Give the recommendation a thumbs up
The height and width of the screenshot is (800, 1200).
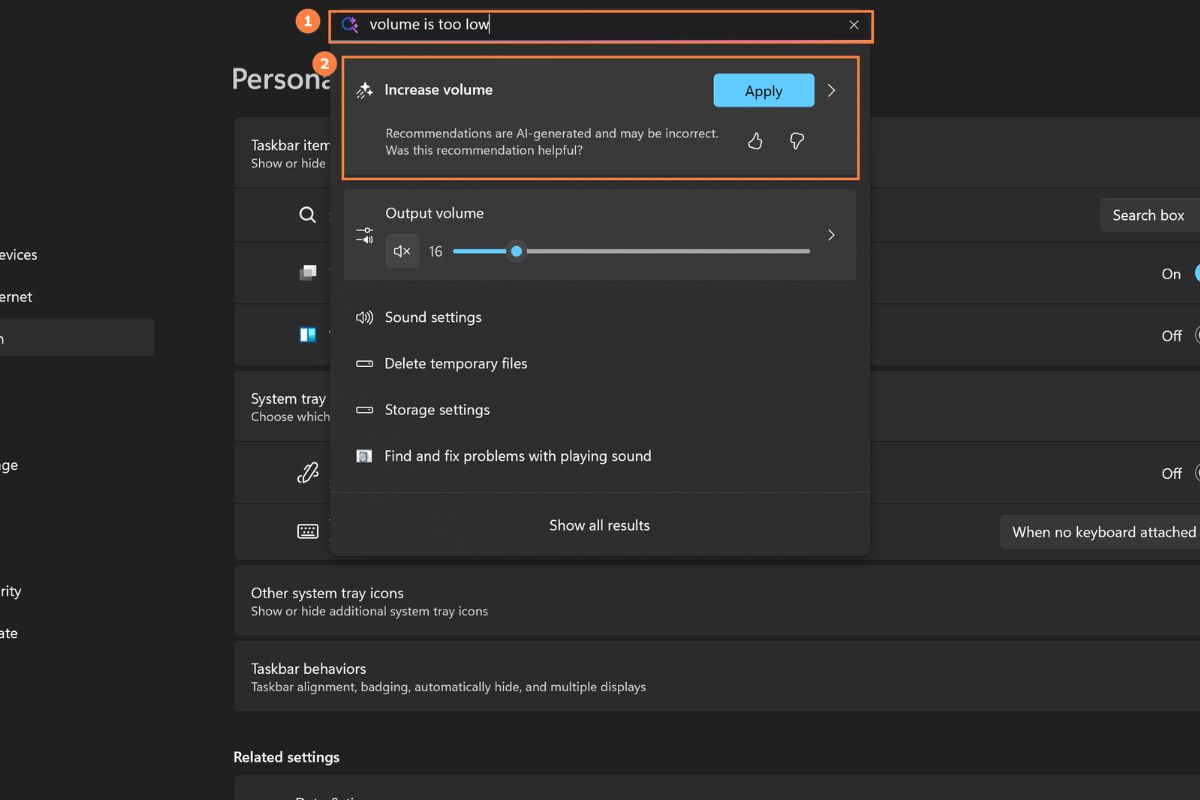[755, 141]
